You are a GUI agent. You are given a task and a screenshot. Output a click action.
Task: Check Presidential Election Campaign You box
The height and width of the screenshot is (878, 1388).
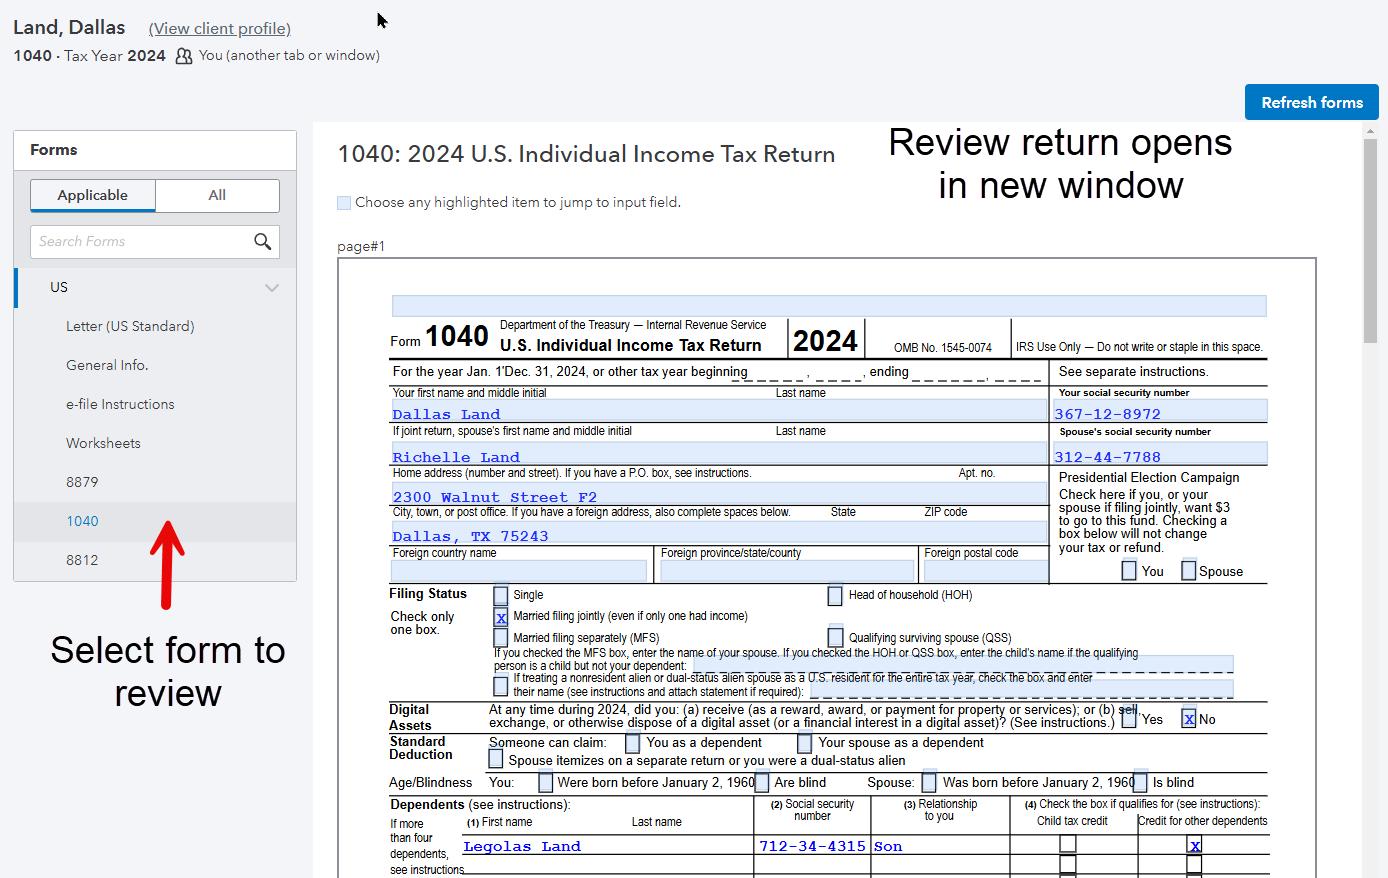click(x=1129, y=571)
